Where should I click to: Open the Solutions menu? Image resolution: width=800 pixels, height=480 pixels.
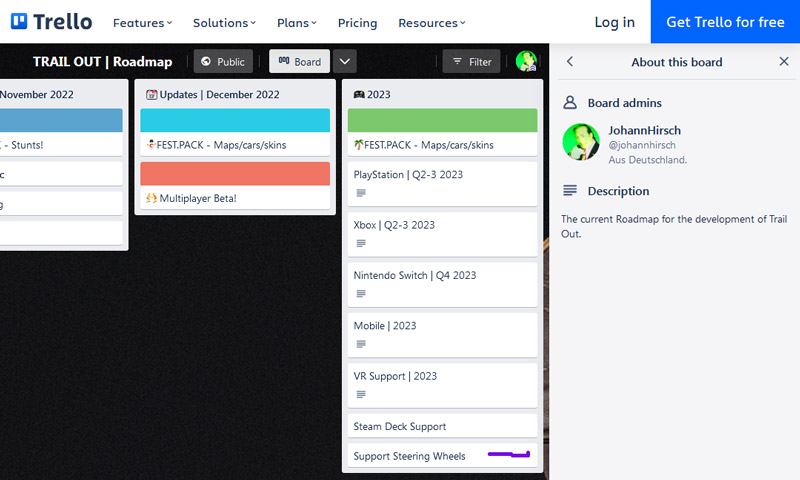click(x=224, y=23)
